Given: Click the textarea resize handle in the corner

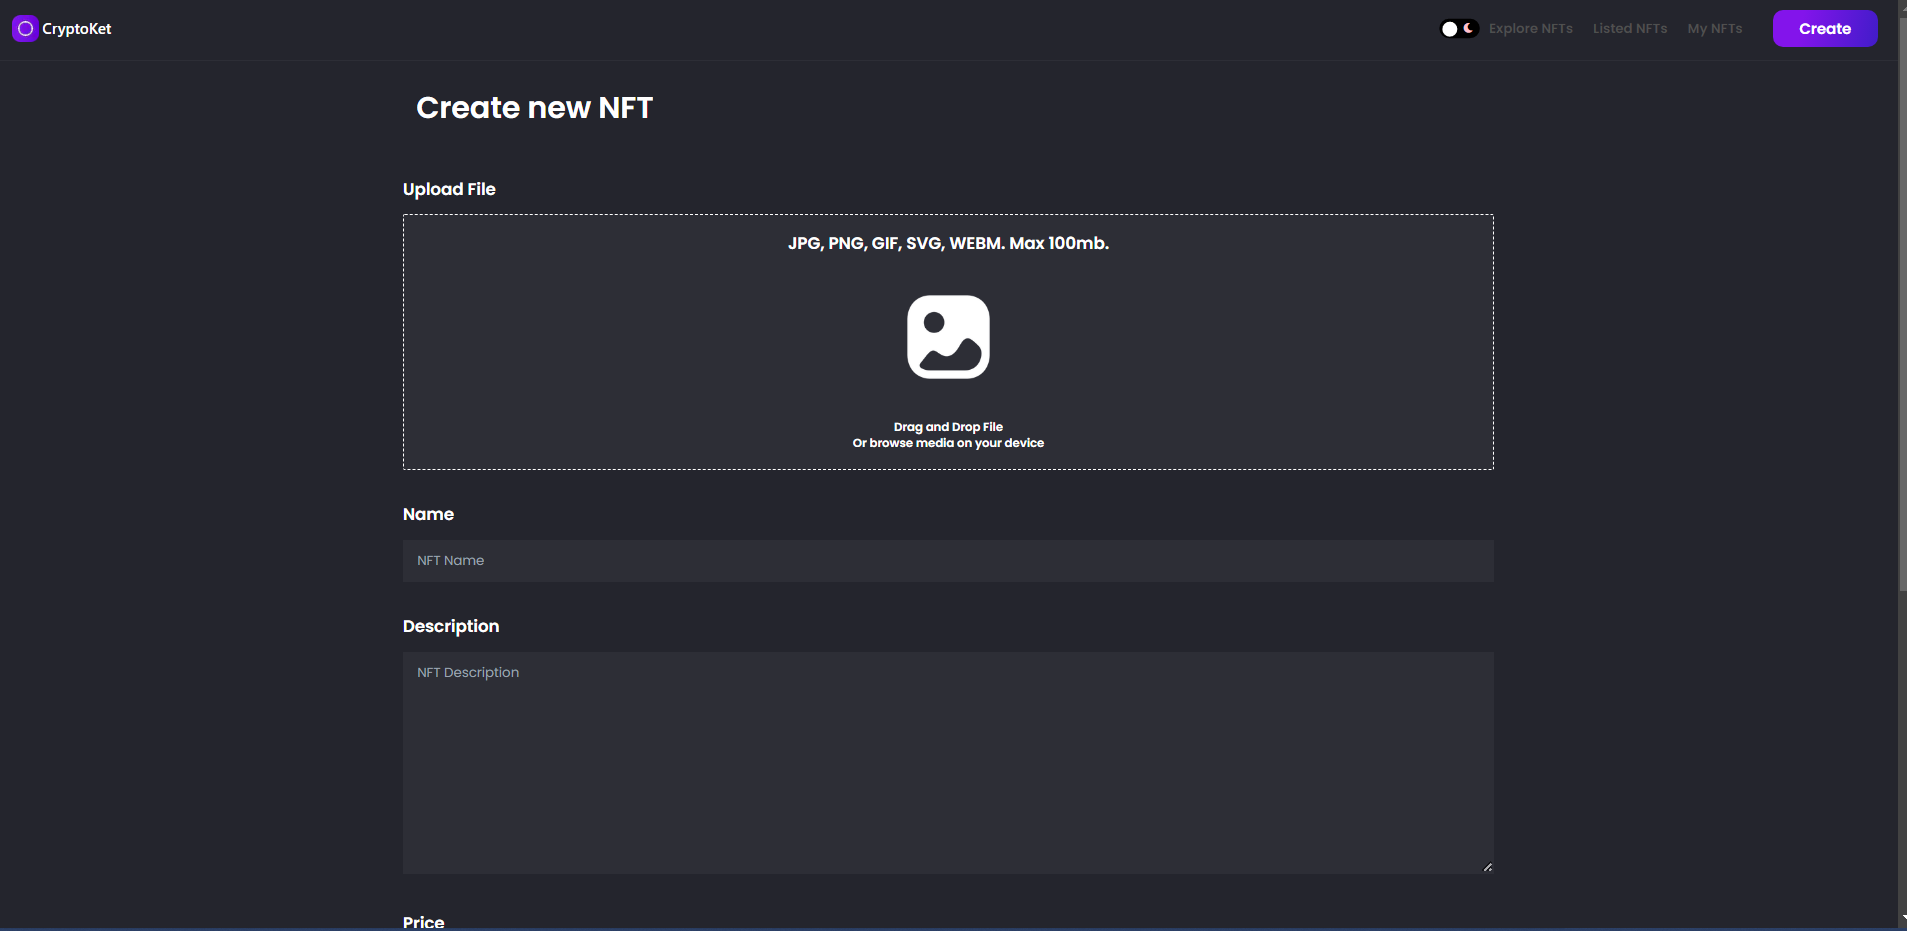Looking at the screenshot, I should 1487,867.
